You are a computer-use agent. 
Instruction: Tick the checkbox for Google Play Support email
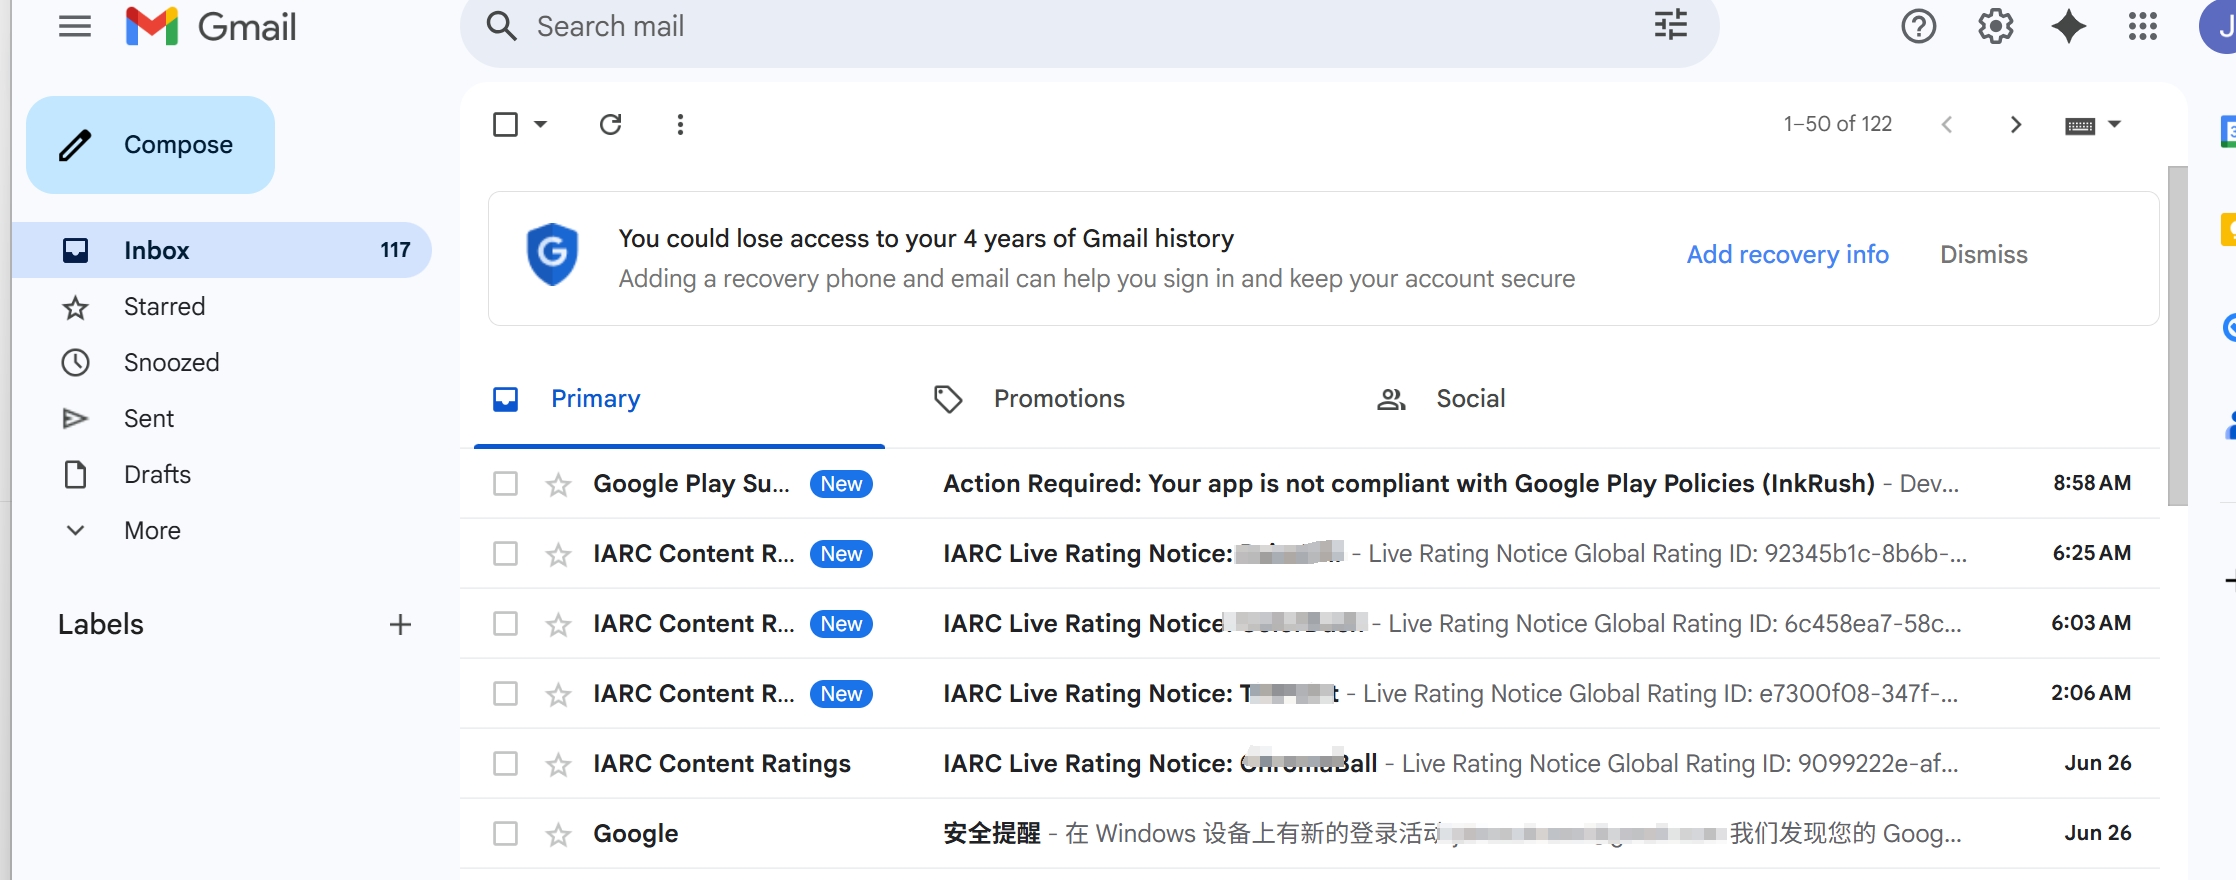pyautogui.click(x=506, y=484)
